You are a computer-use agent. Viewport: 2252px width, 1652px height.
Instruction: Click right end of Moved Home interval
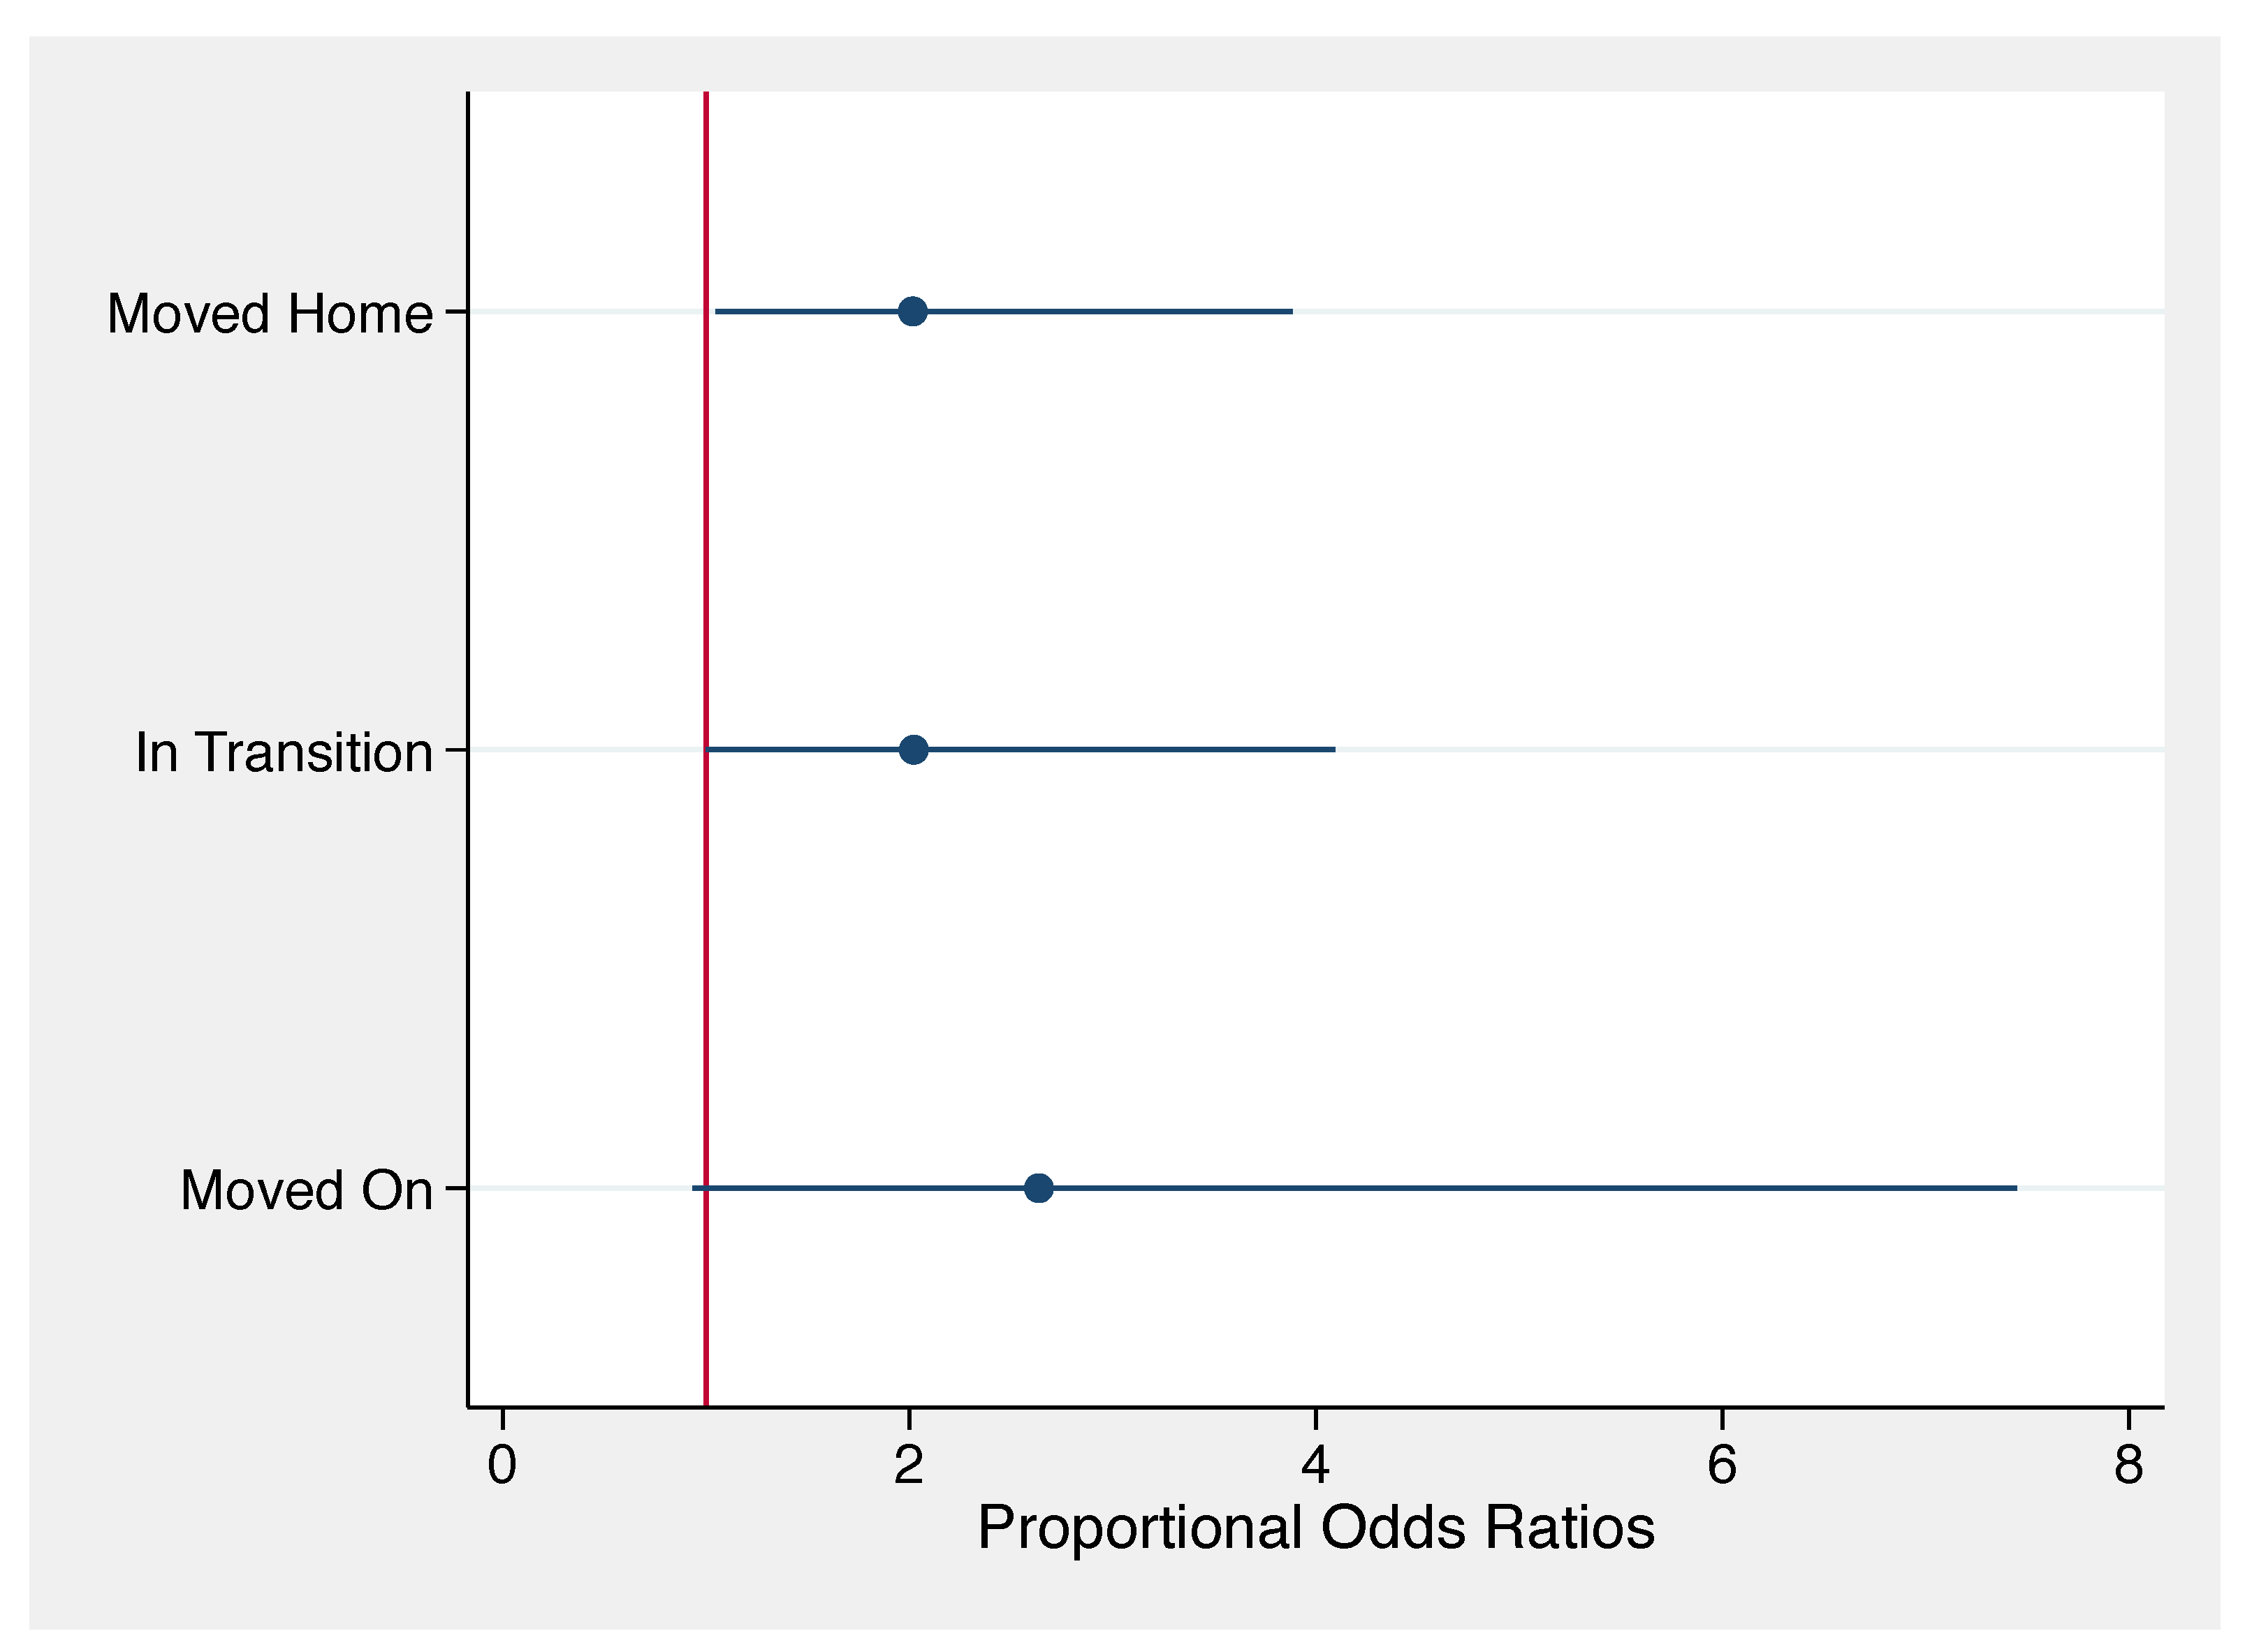pos(1290,311)
